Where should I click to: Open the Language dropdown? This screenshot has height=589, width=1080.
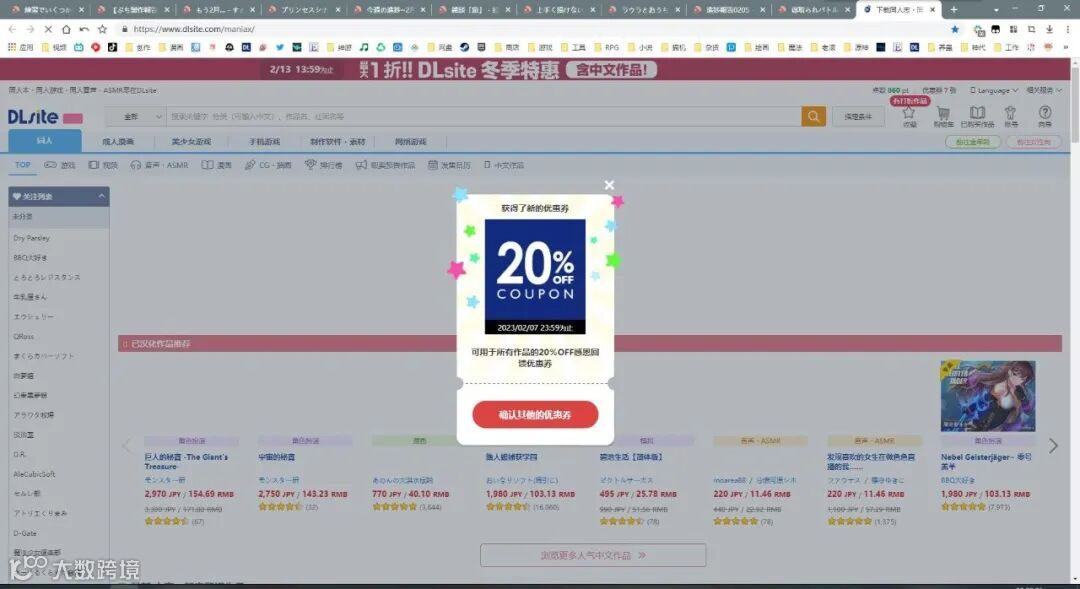pos(993,90)
